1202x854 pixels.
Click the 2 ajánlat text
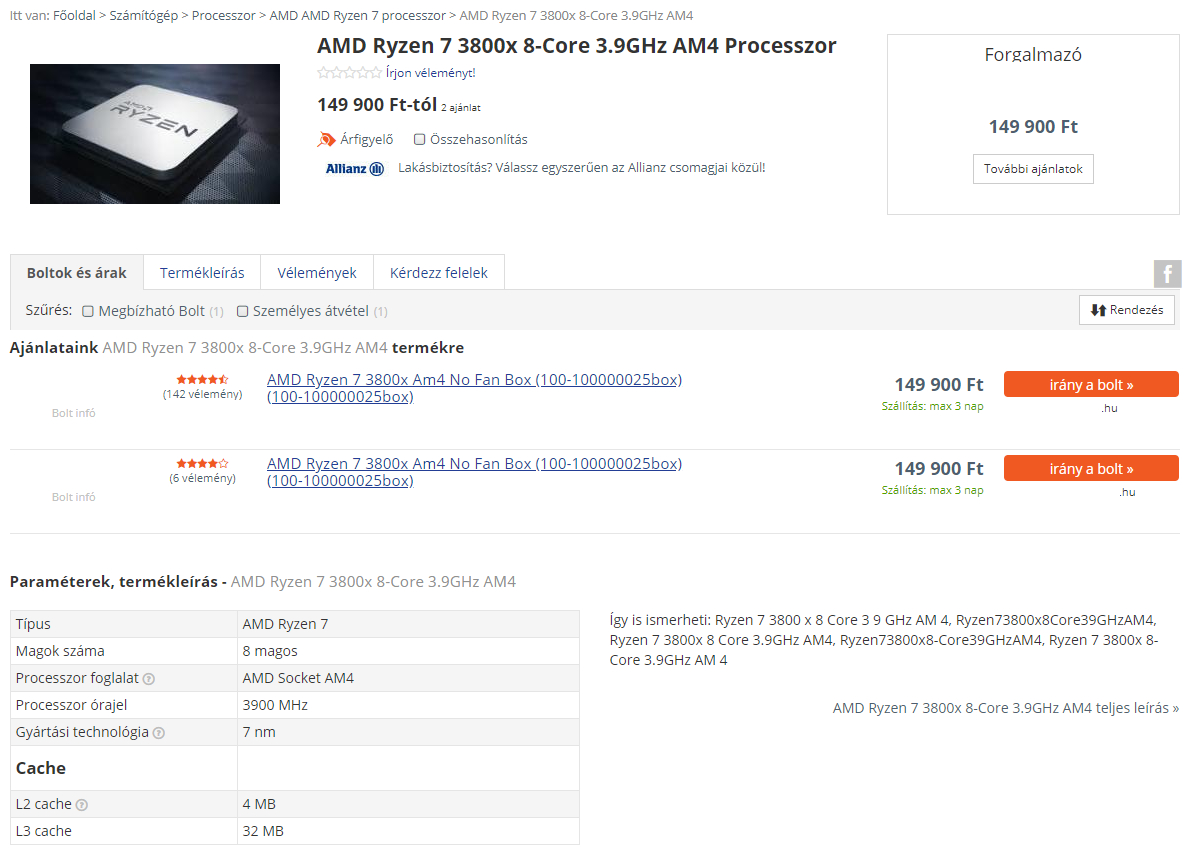461,108
